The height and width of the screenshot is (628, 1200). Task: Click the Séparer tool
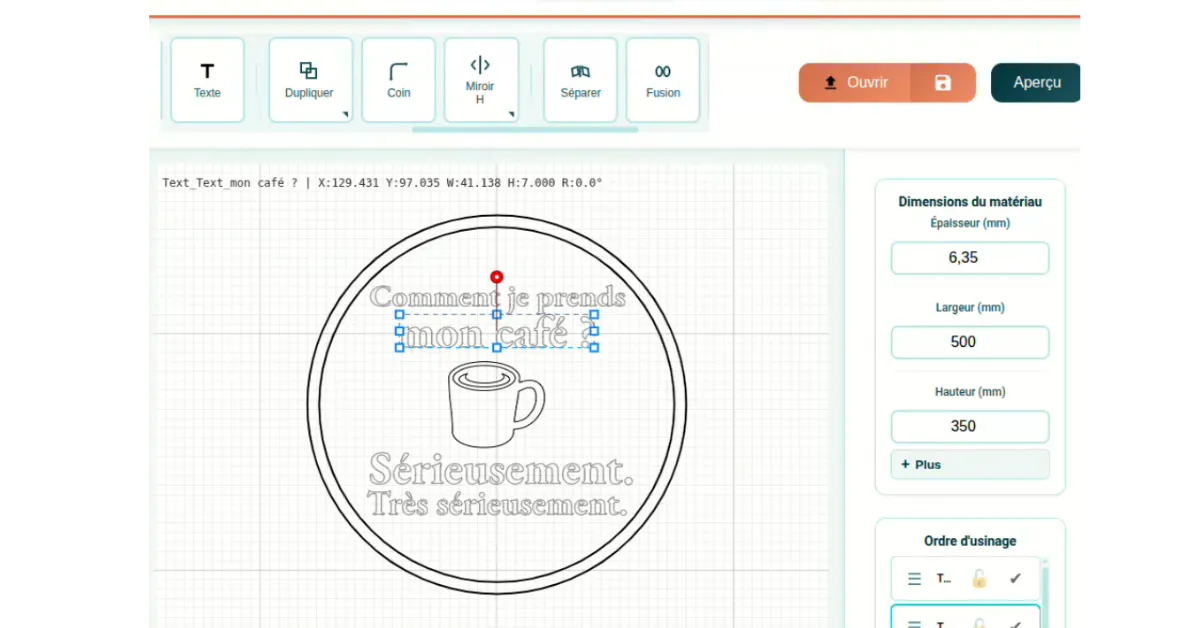pos(580,80)
